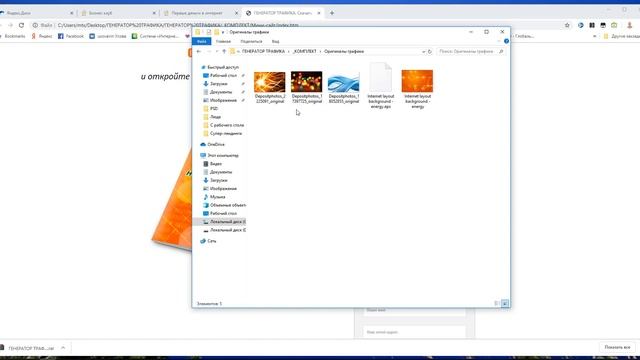Click the magnifier icon in Explorer search

[x=501, y=52]
